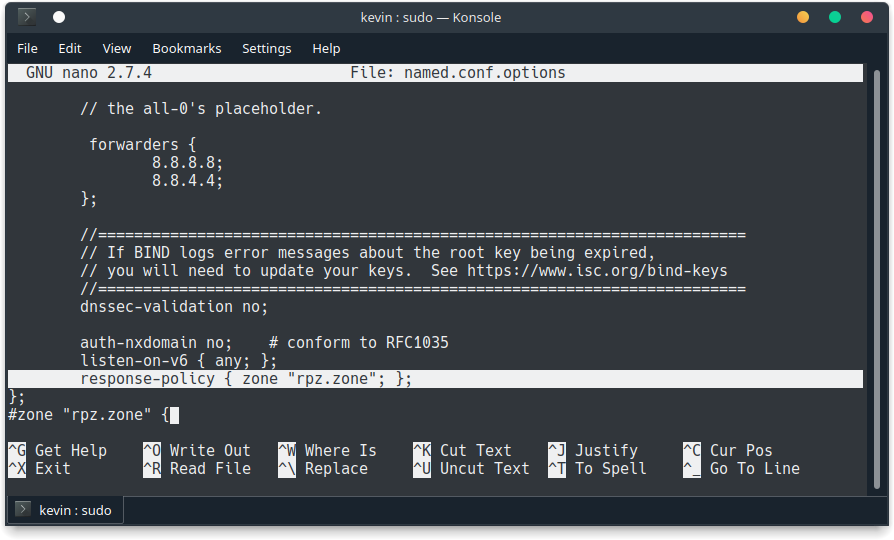
Task: Click the "// the all-0's placeholder." comment
Action: (x=201, y=109)
